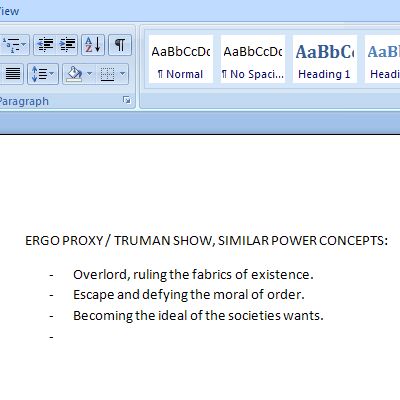The height and width of the screenshot is (400, 400).
Task: Apply the Heading 2 style
Action: tap(382, 59)
